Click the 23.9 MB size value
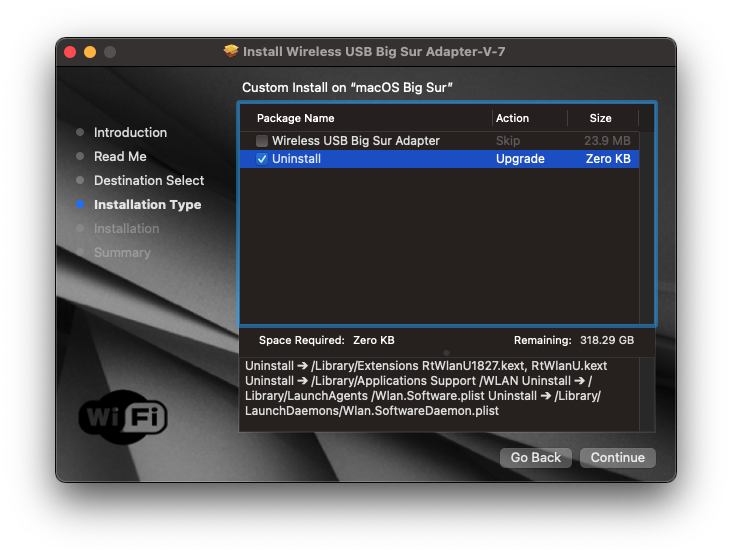The width and height of the screenshot is (732, 556). click(x=607, y=141)
